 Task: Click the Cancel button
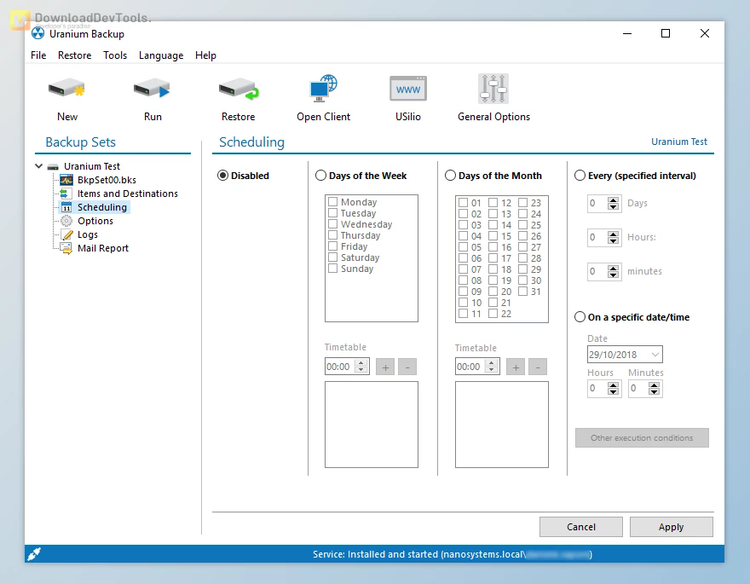581,527
